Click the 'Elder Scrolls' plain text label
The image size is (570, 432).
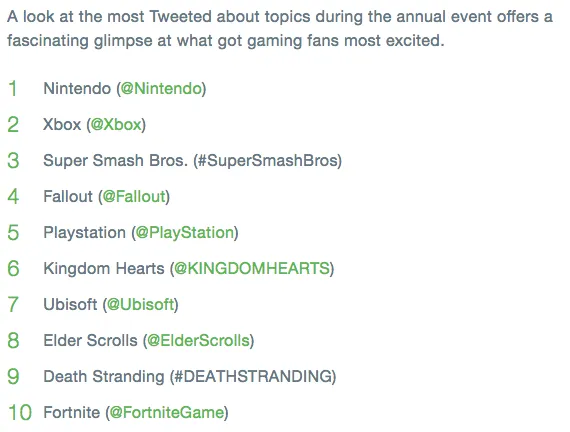pyautogui.click(x=90, y=340)
